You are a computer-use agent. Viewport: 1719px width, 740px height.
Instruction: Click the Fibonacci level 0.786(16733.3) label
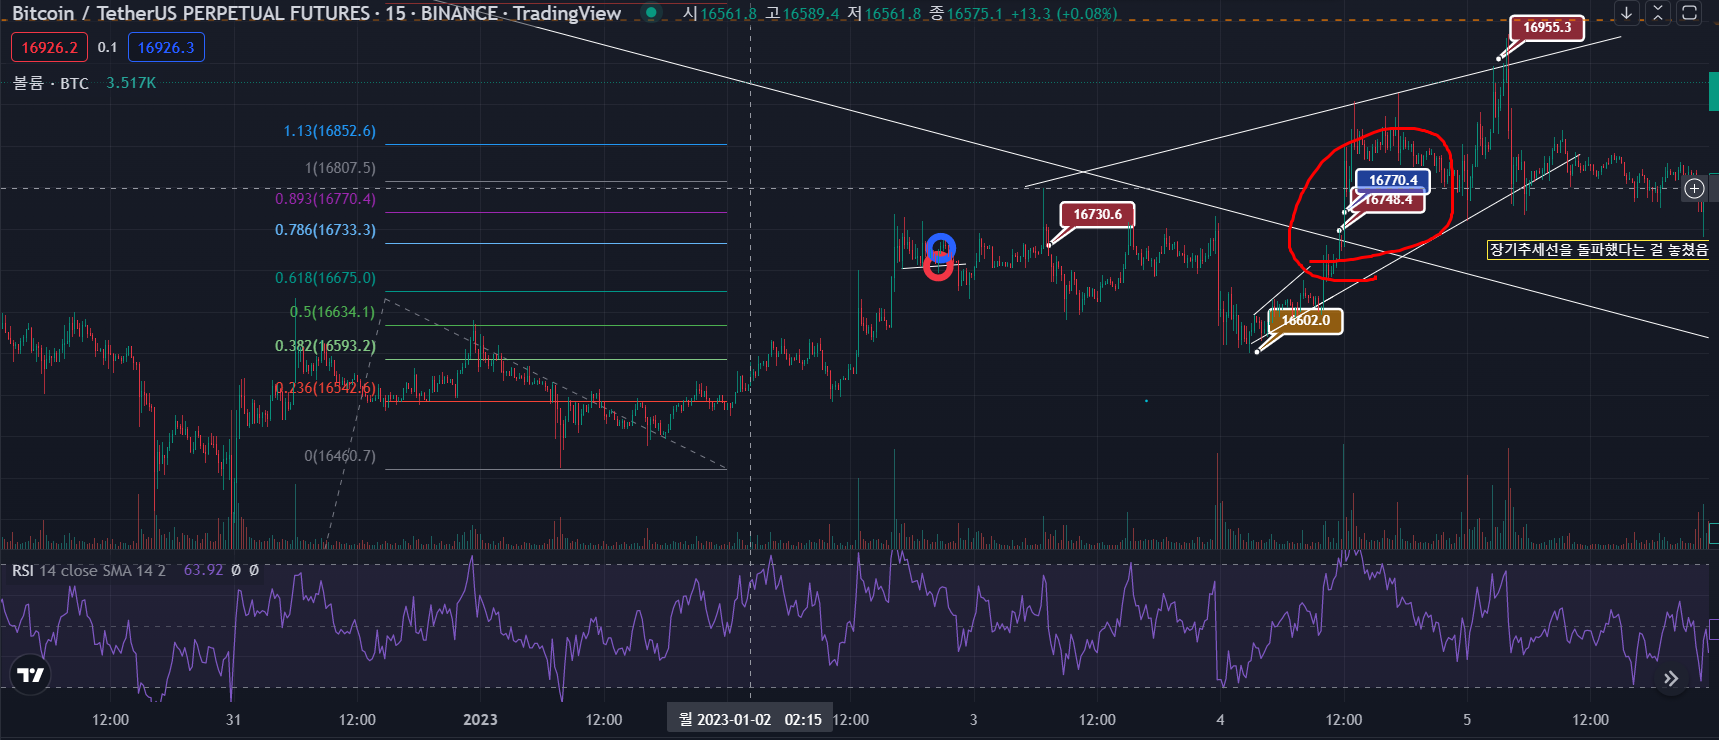tap(326, 230)
